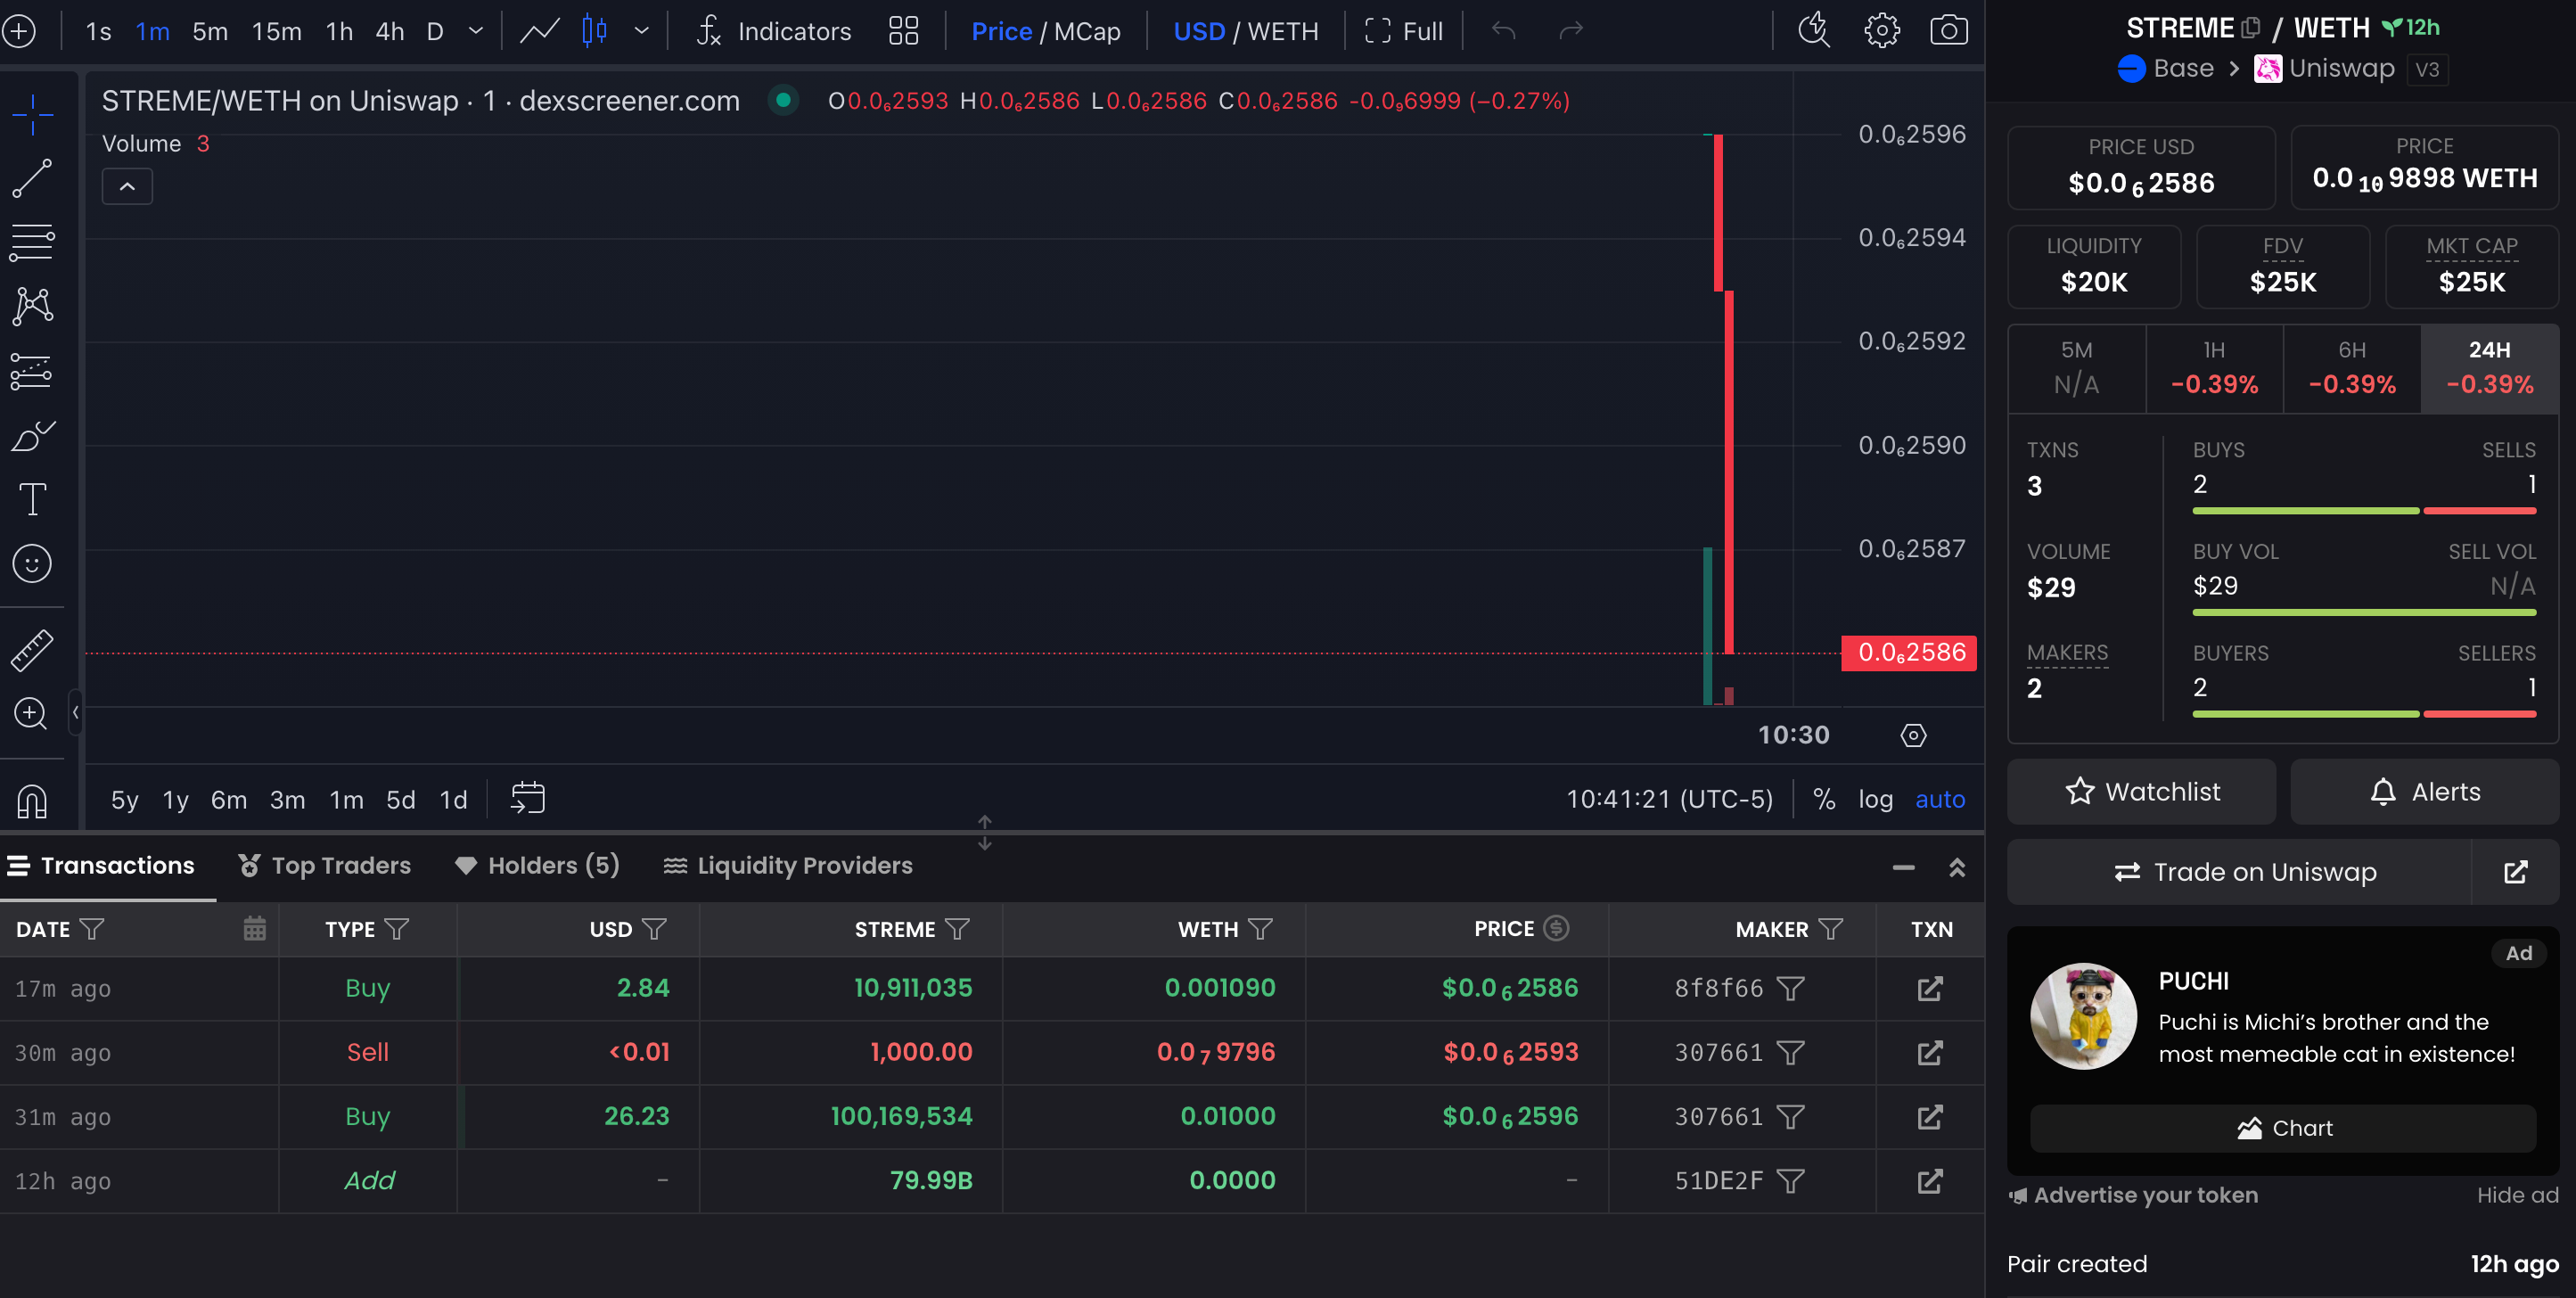Take a chart snapshot with camera icon
Viewport: 2576px width, 1298px height.
1948,31
